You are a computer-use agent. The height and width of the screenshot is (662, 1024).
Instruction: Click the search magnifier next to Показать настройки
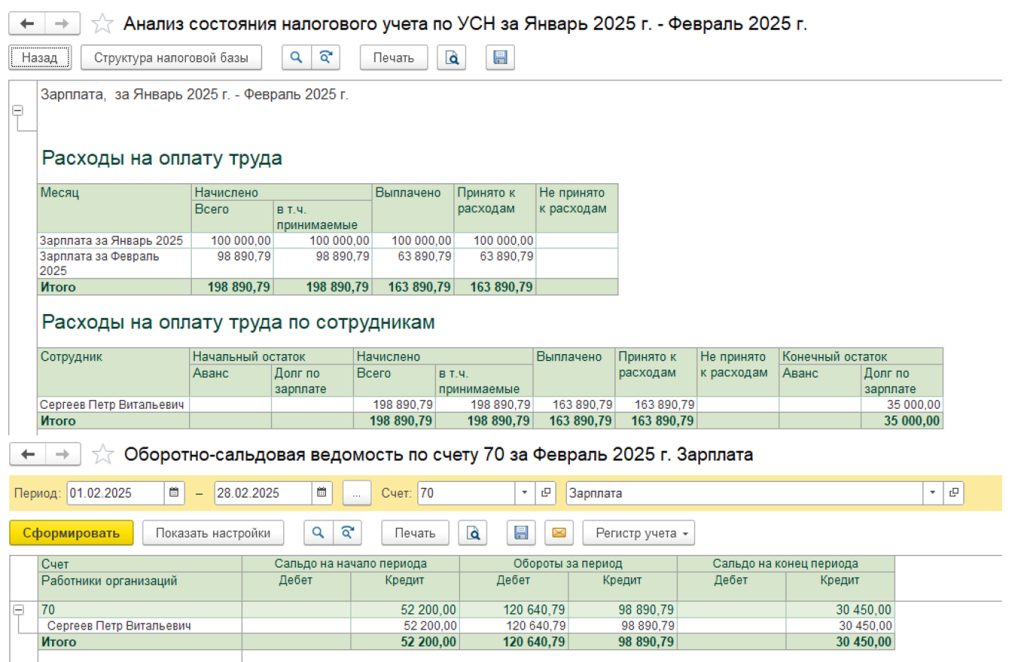[x=318, y=533]
